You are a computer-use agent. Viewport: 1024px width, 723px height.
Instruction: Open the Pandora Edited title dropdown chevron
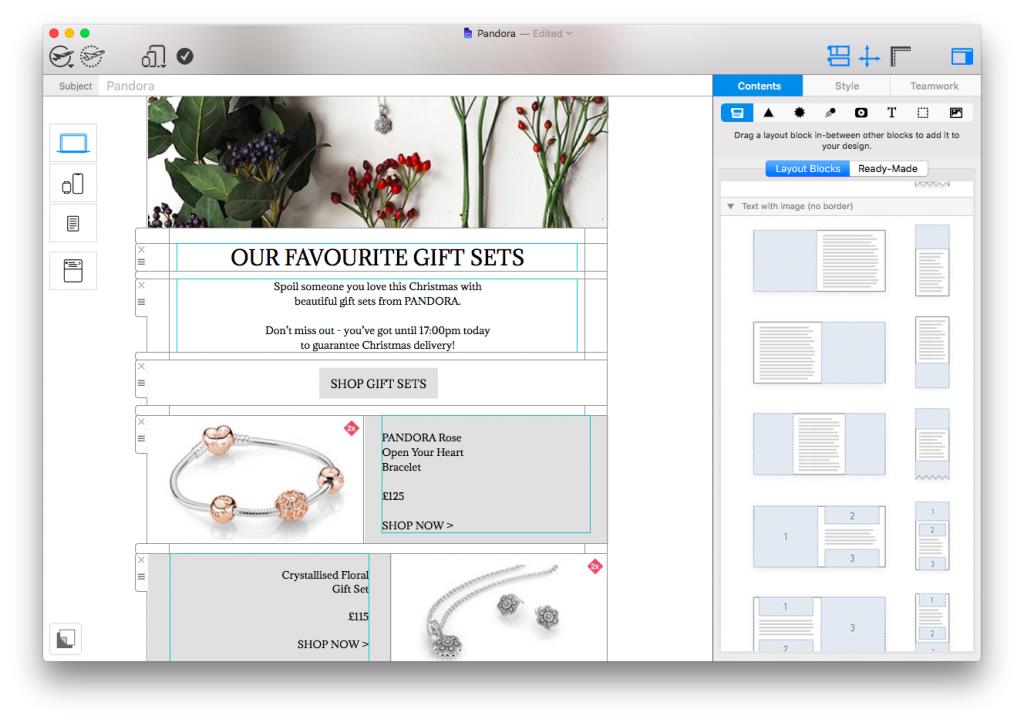coord(569,33)
